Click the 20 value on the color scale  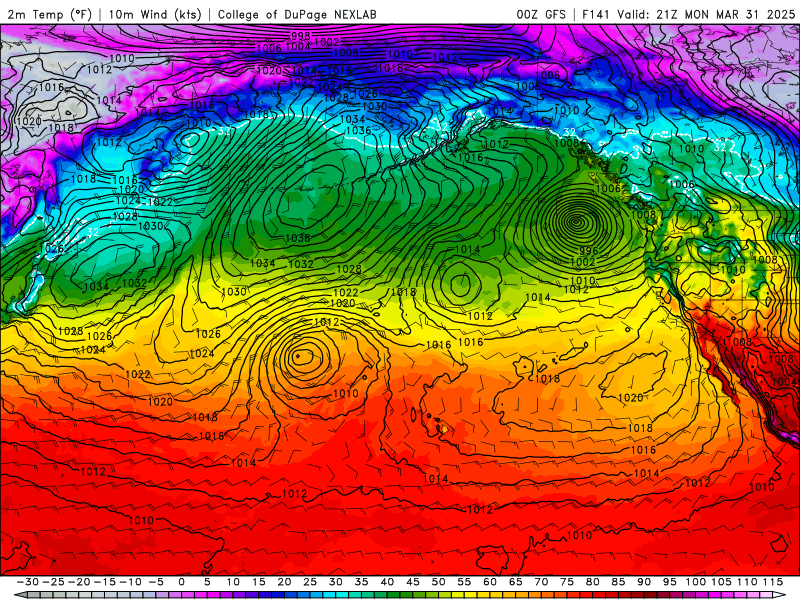[284, 582]
